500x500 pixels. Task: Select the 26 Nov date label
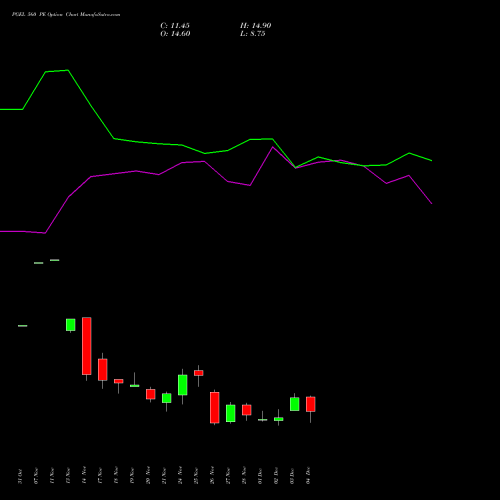coord(212,475)
